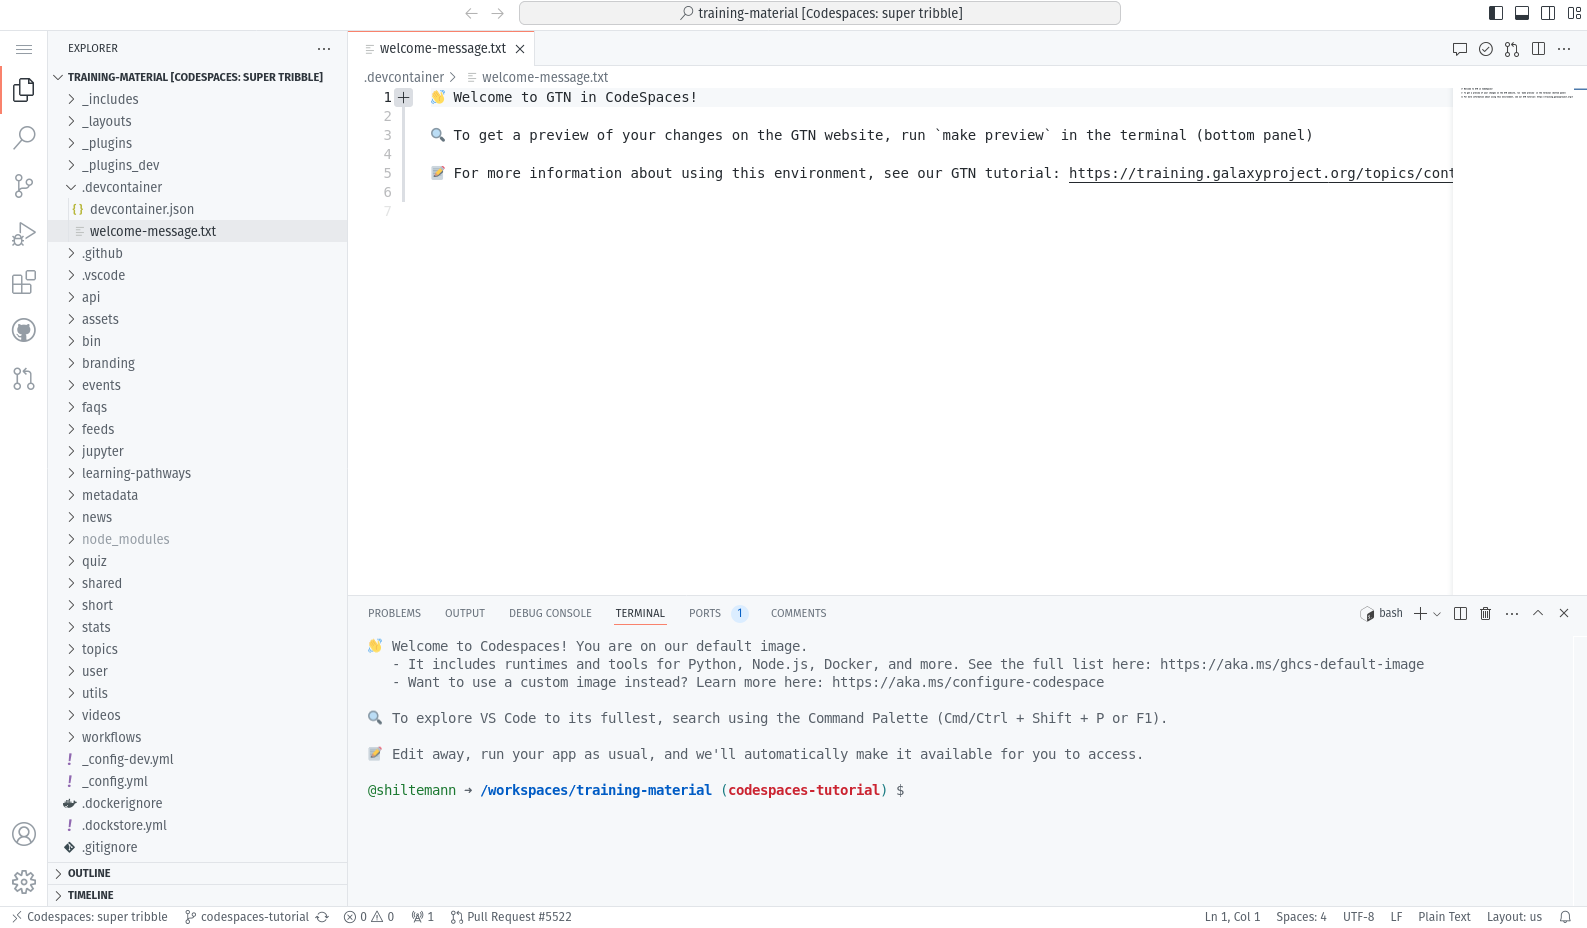The width and height of the screenshot is (1587, 928).
Task: Click the command center search box
Action: (x=820, y=13)
